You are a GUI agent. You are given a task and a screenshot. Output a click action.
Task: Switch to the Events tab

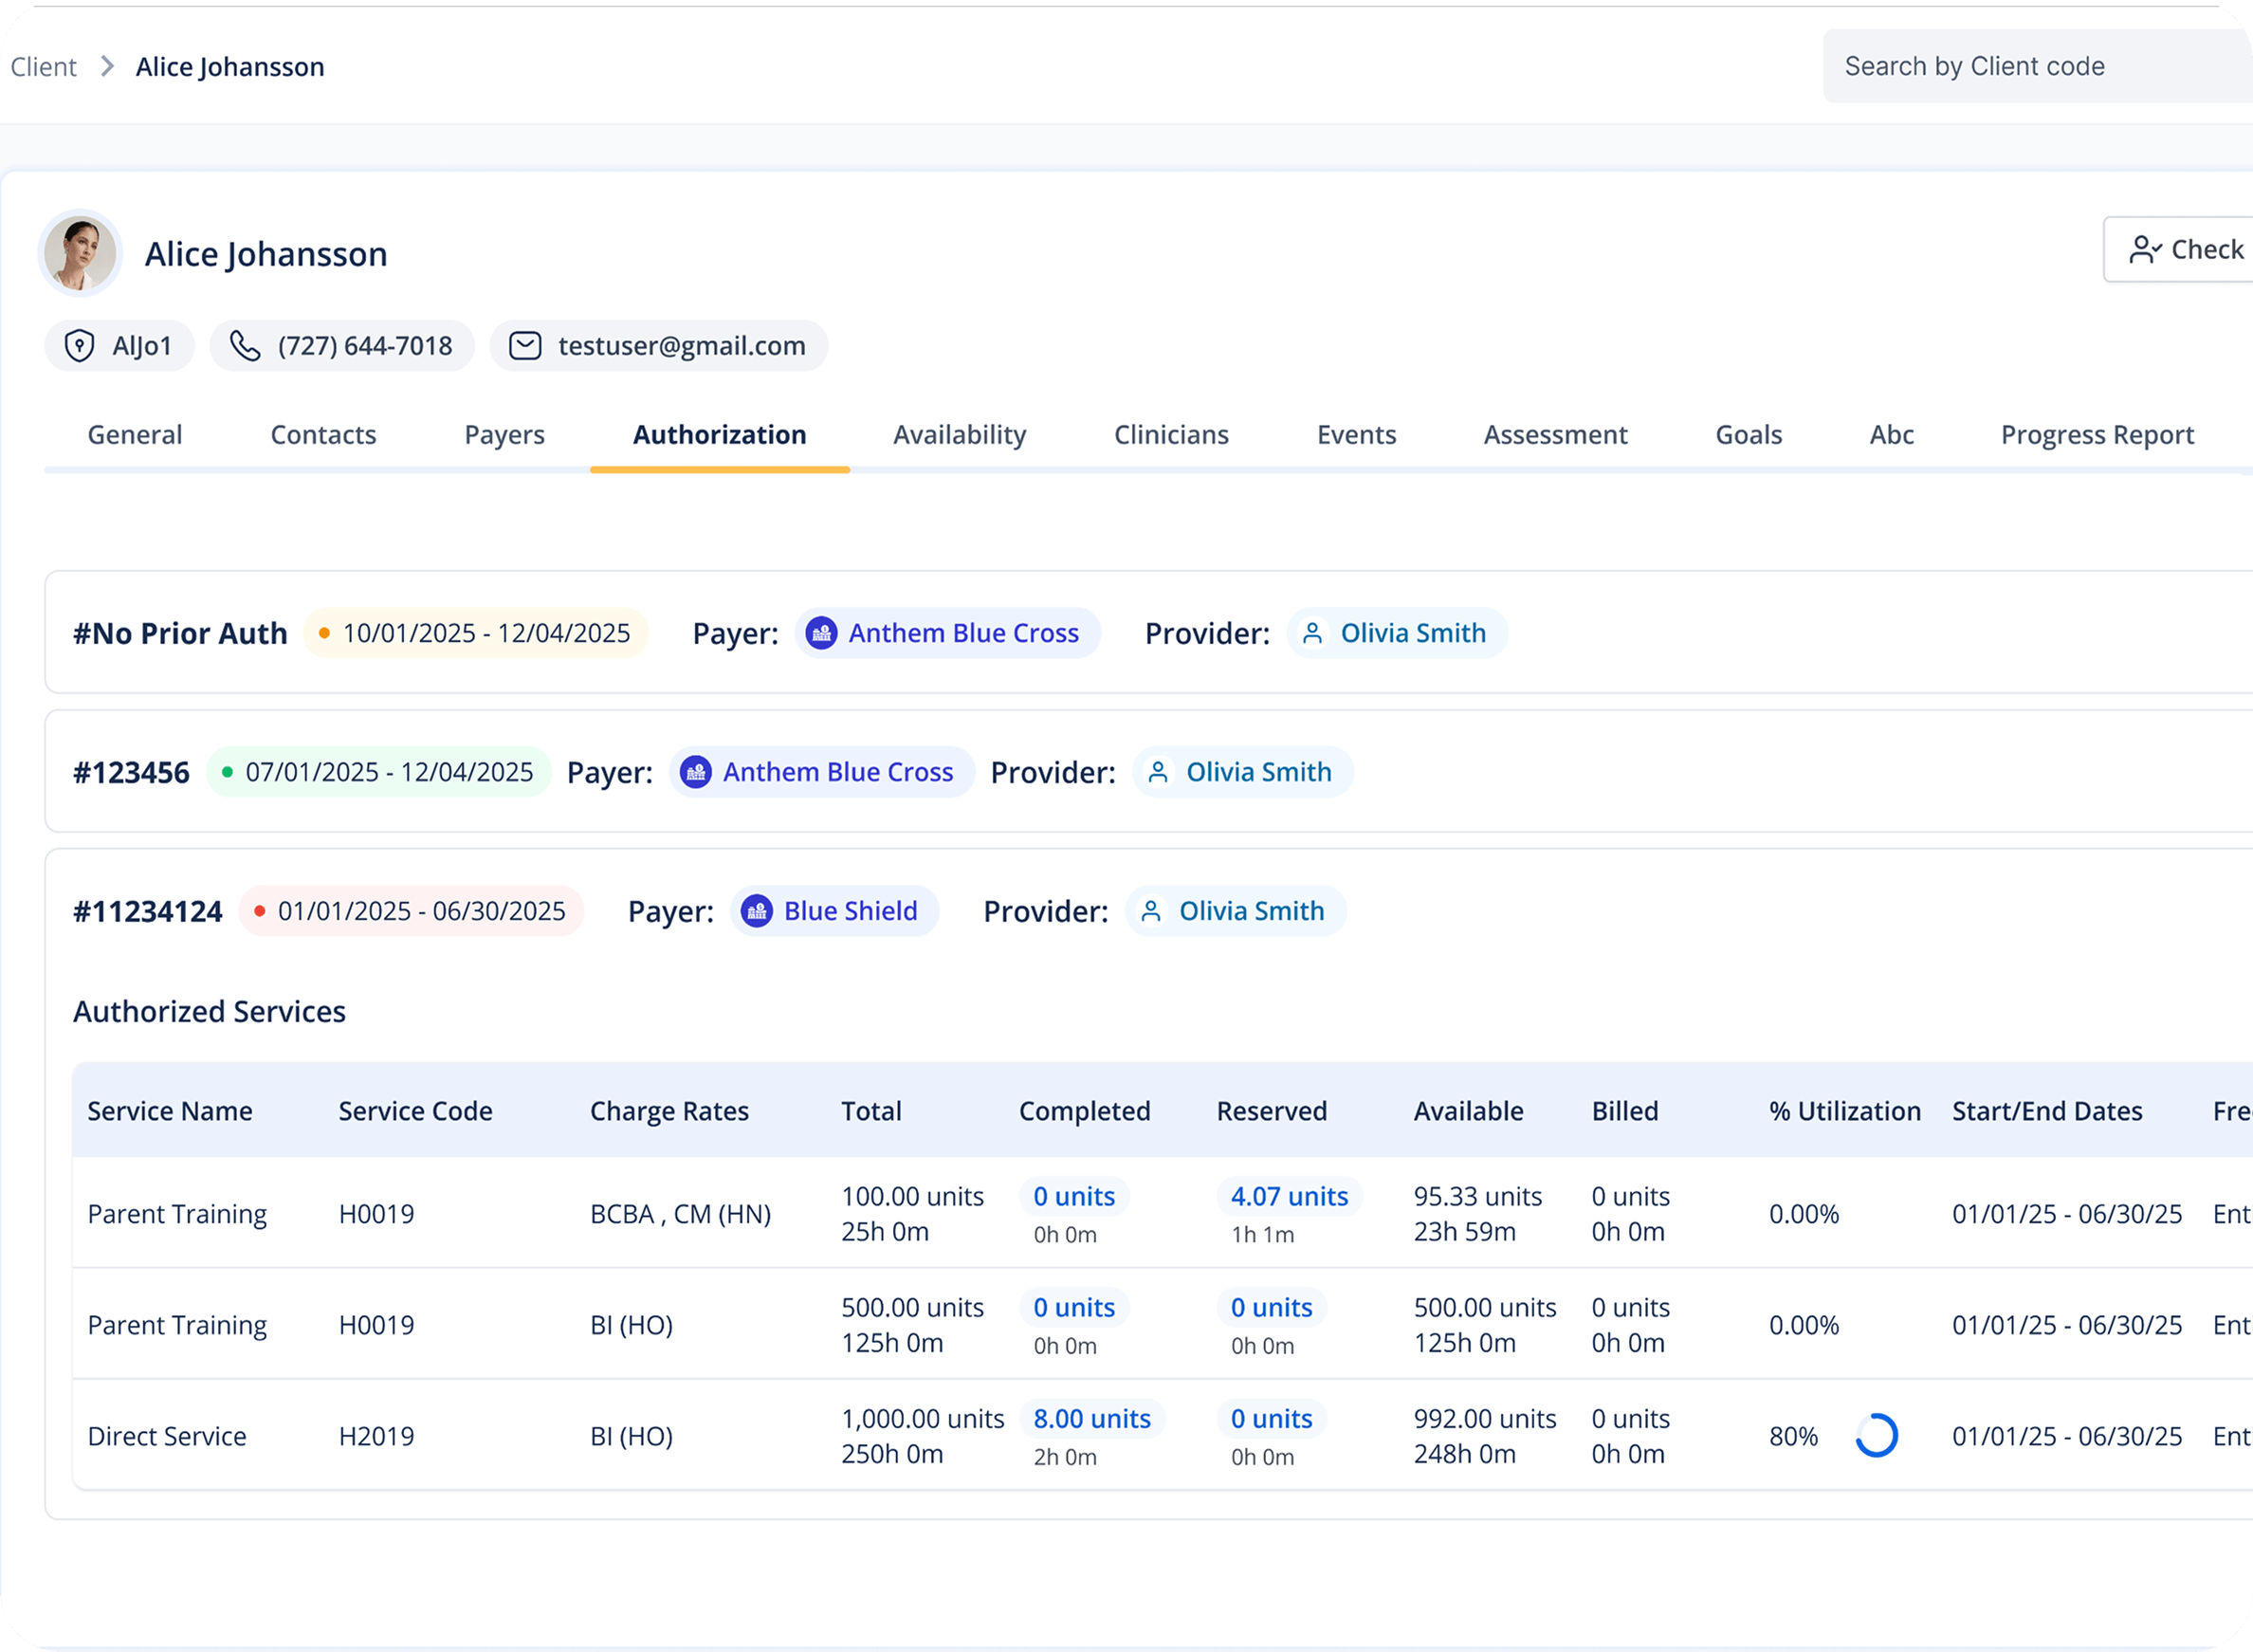[x=1356, y=435]
